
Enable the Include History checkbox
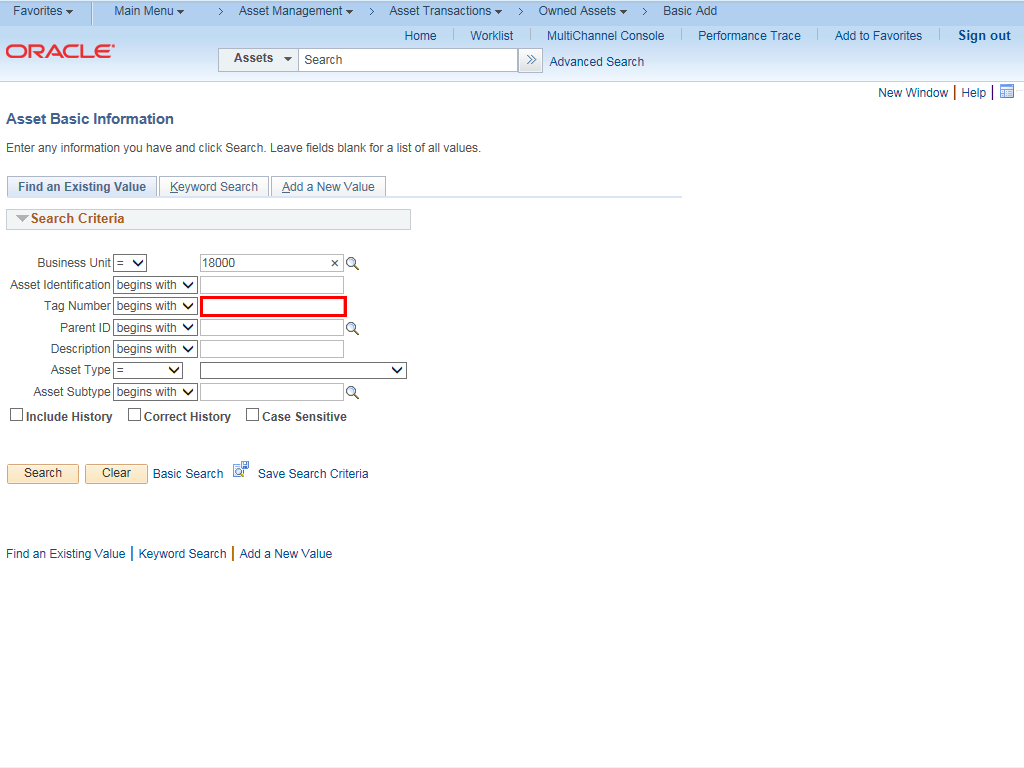16,415
